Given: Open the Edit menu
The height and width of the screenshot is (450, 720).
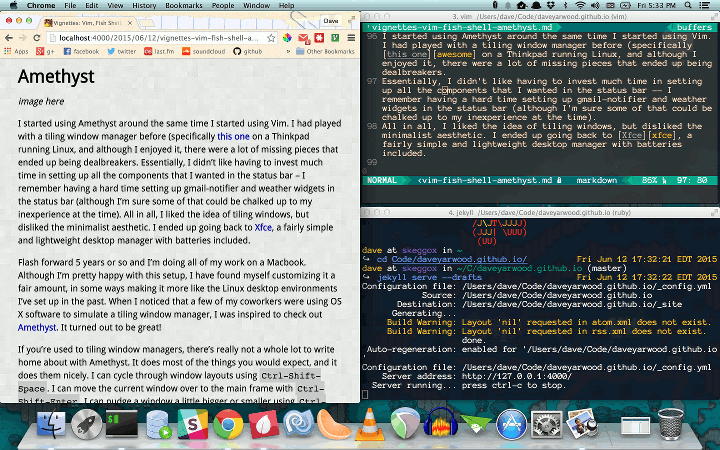Looking at the screenshot, I should tap(91, 6).
